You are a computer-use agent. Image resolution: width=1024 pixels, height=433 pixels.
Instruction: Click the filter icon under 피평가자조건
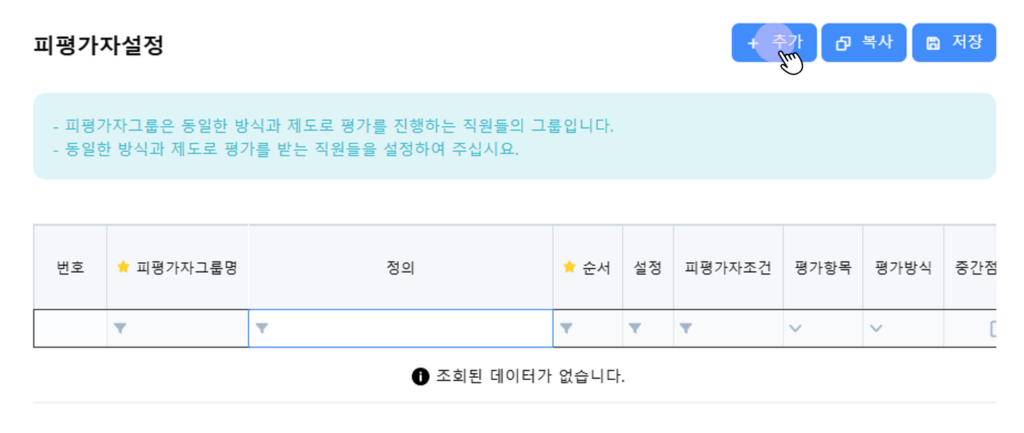[x=686, y=328]
